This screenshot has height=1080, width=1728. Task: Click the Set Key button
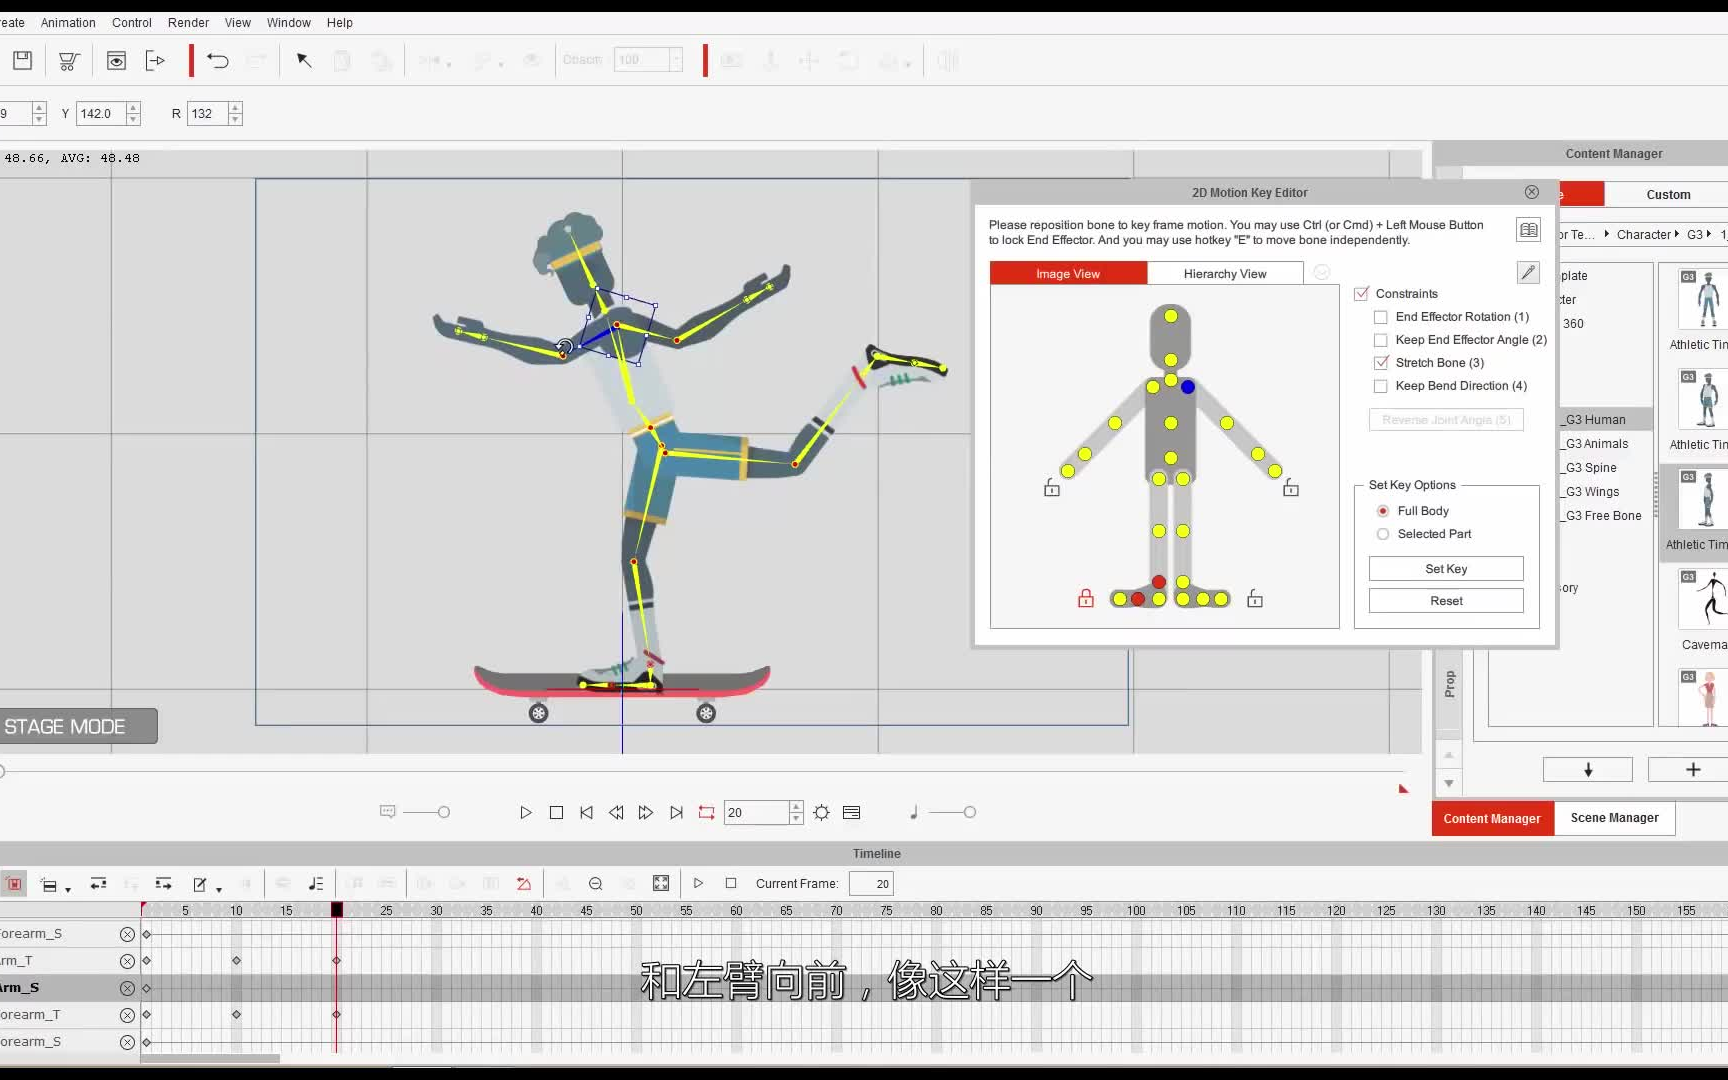click(1445, 568)
